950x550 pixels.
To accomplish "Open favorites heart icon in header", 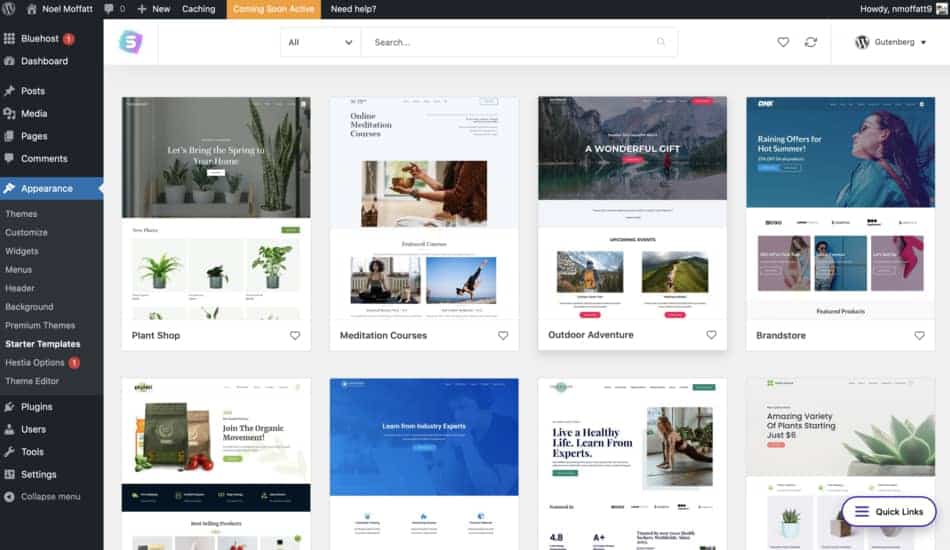I will click(x=783, y=42).
